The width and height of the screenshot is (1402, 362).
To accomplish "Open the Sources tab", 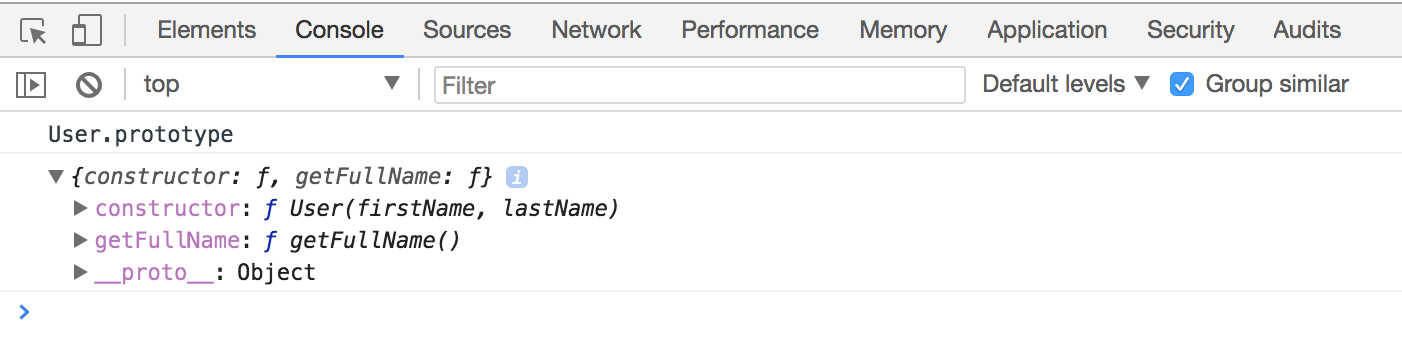I will (467, 30).
